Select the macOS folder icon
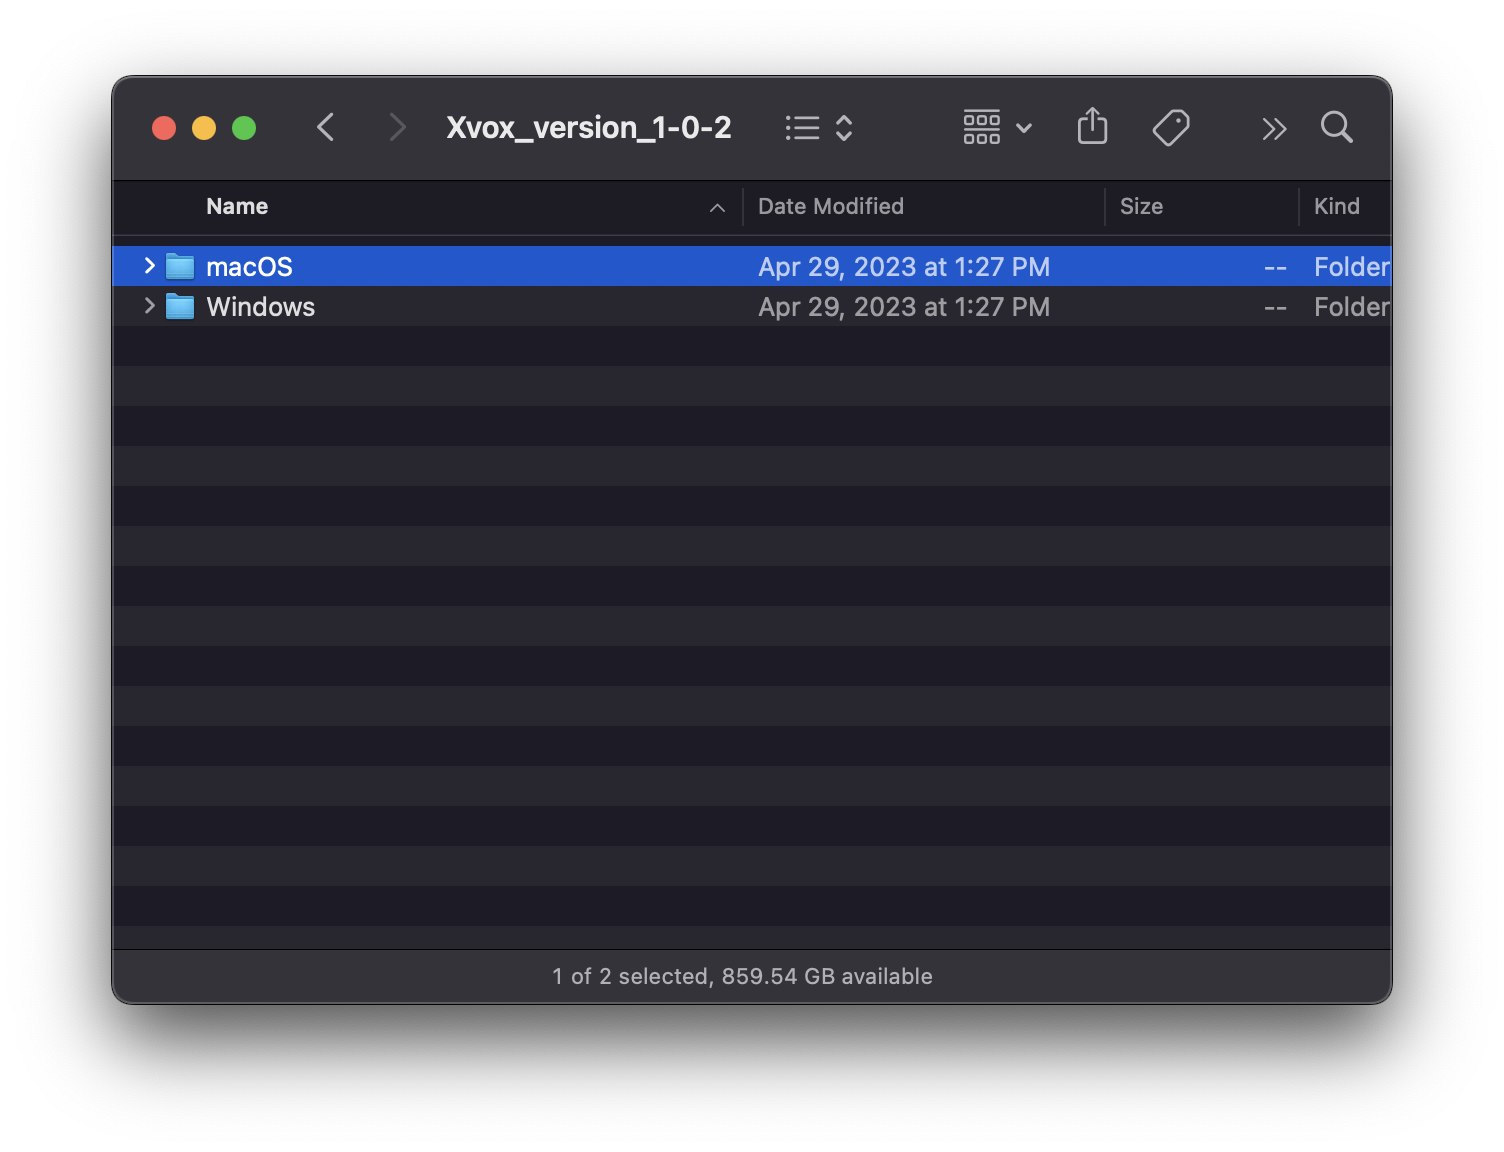Screen dimensions: 1504x1152 pos(180,266)
